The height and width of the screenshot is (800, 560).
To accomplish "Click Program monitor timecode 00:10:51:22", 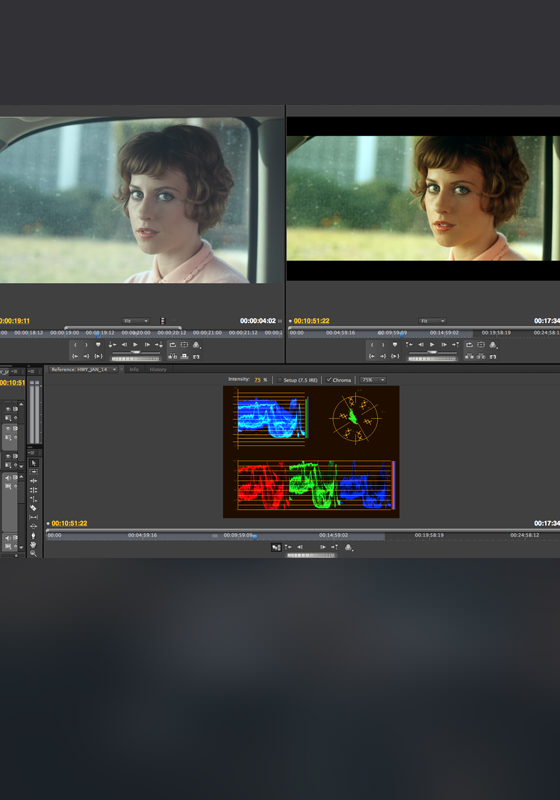I will [x=312, y=321].
